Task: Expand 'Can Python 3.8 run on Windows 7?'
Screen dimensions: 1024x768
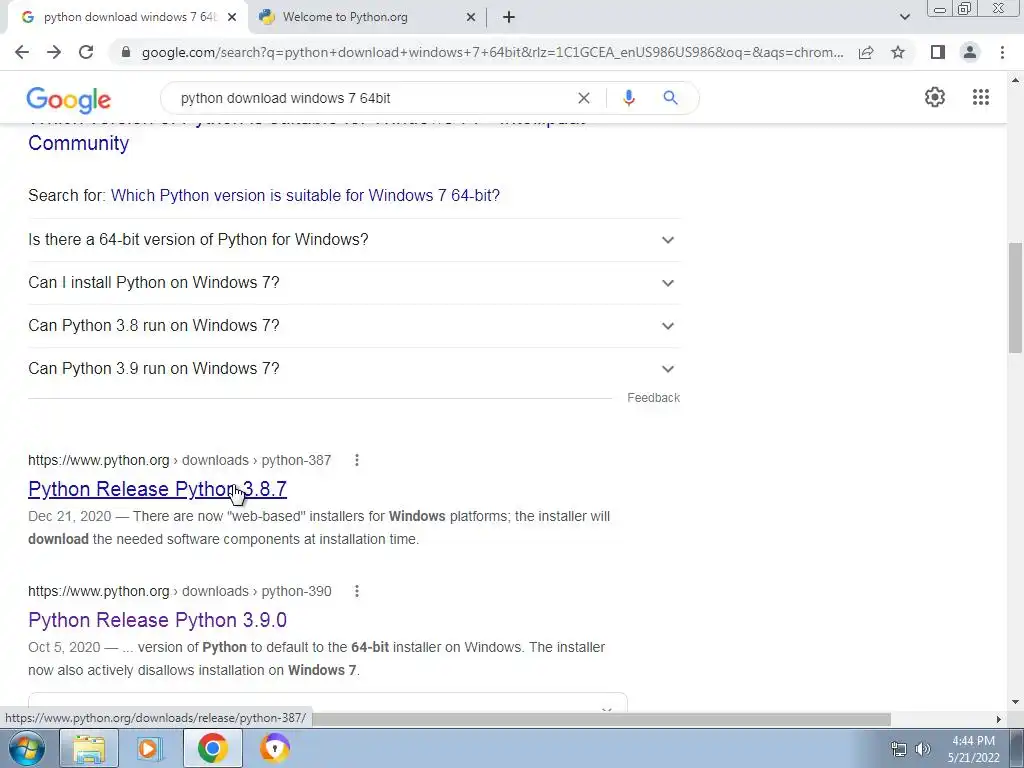Action: click(x=354, y=325)
